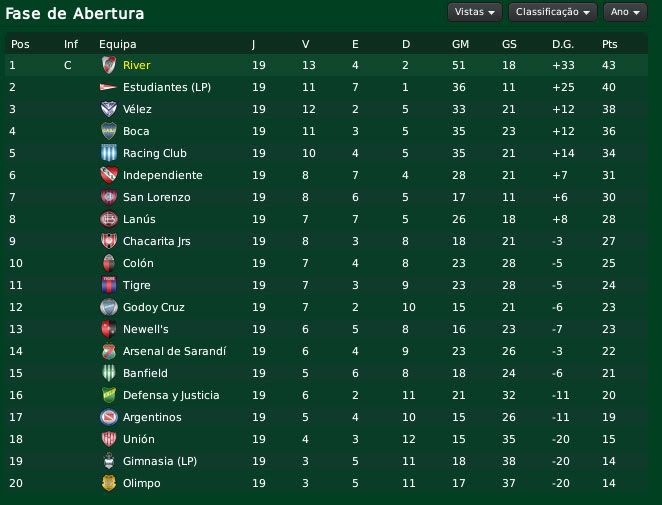Open the Godoy Cruz team page
The image size is (662, 505).
(154, 307)
